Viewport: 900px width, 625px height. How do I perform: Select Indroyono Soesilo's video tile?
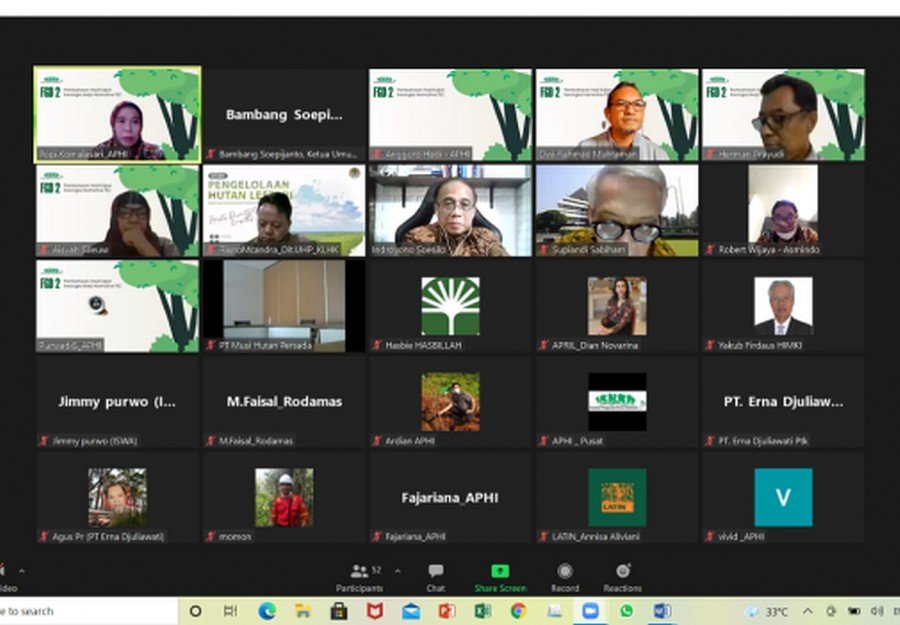click(x=450, y=210)
